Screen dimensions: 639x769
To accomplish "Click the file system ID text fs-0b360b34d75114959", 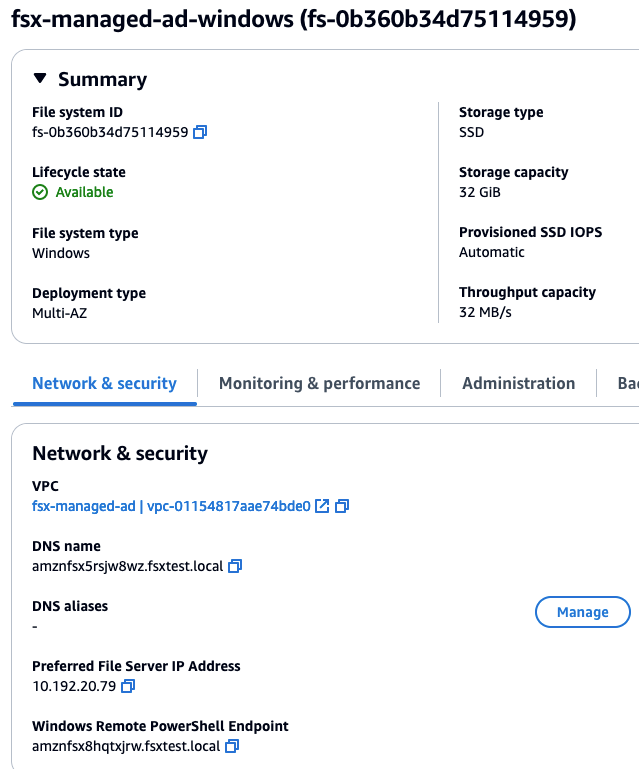I will [x=110, y=132].
